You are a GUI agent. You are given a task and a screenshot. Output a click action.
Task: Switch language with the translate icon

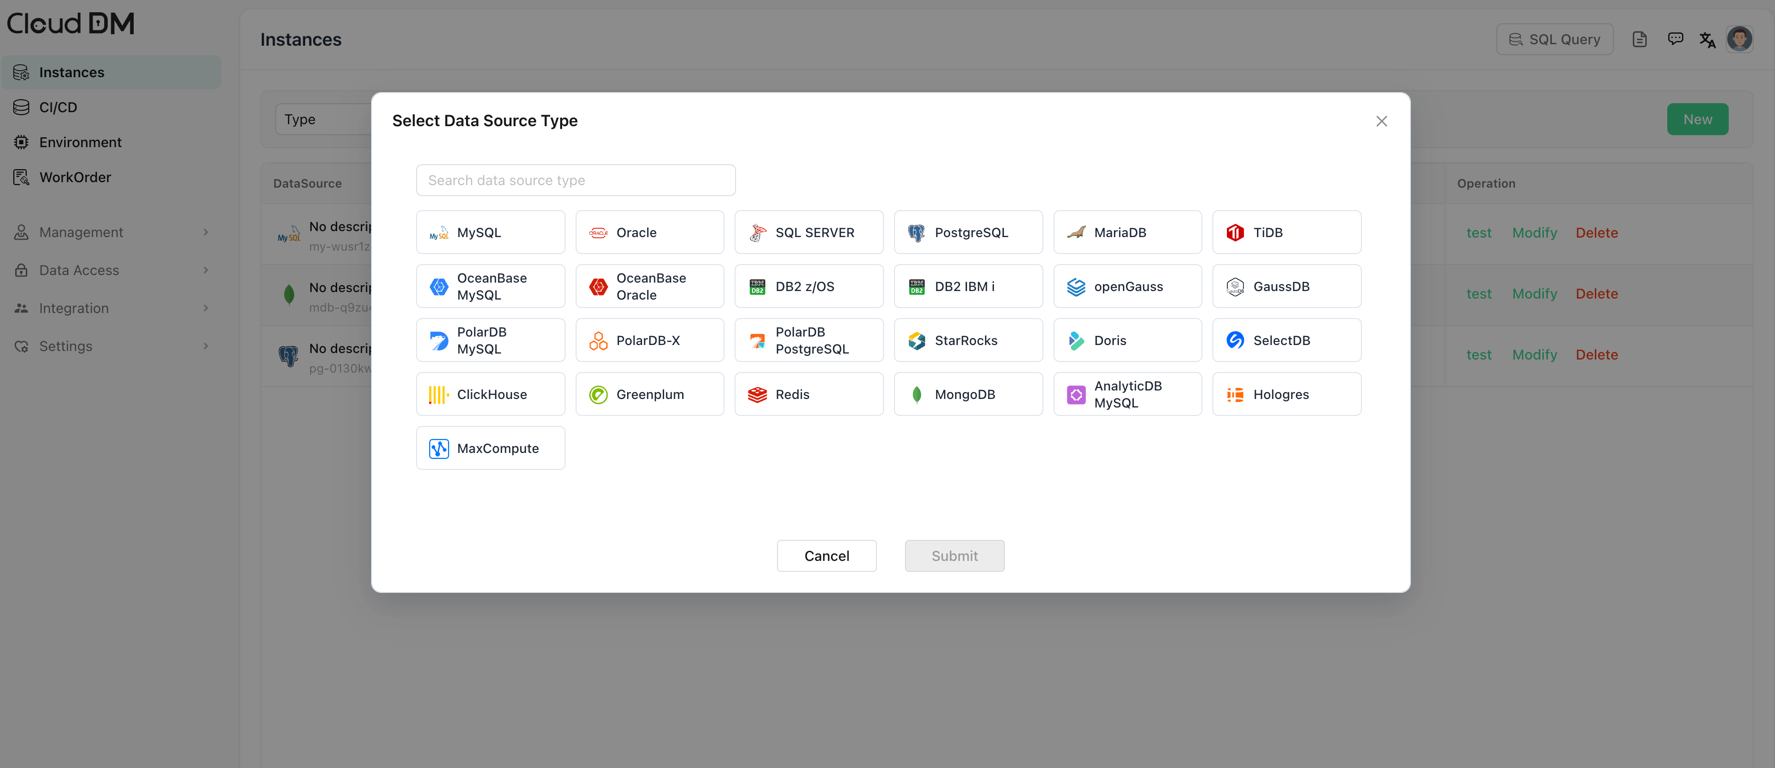tap(1707, 39)
